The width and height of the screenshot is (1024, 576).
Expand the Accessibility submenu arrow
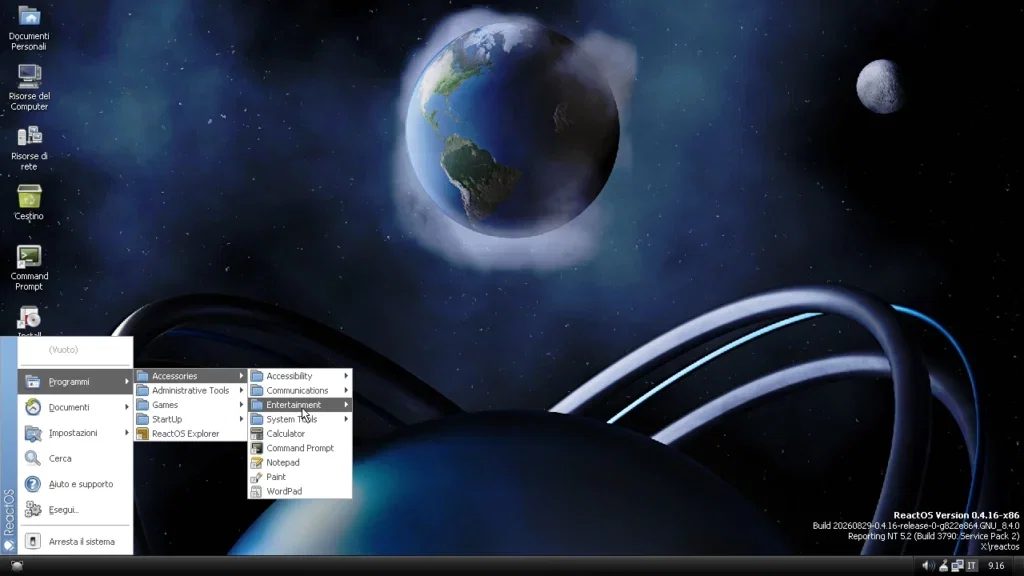[346, 376]
